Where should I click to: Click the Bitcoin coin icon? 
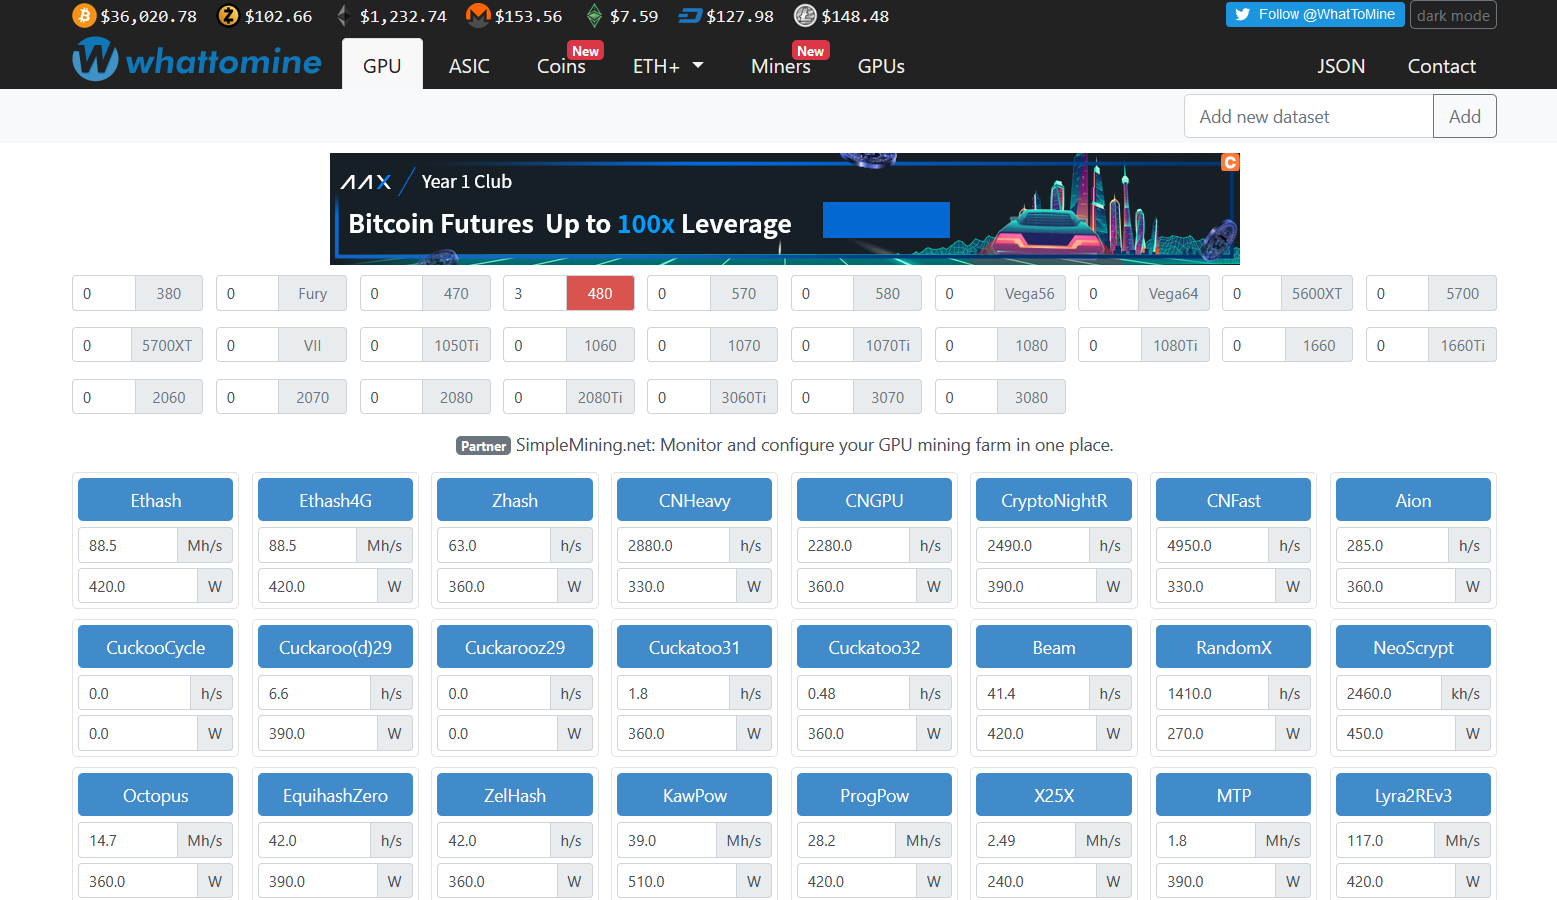coord(84,16)
